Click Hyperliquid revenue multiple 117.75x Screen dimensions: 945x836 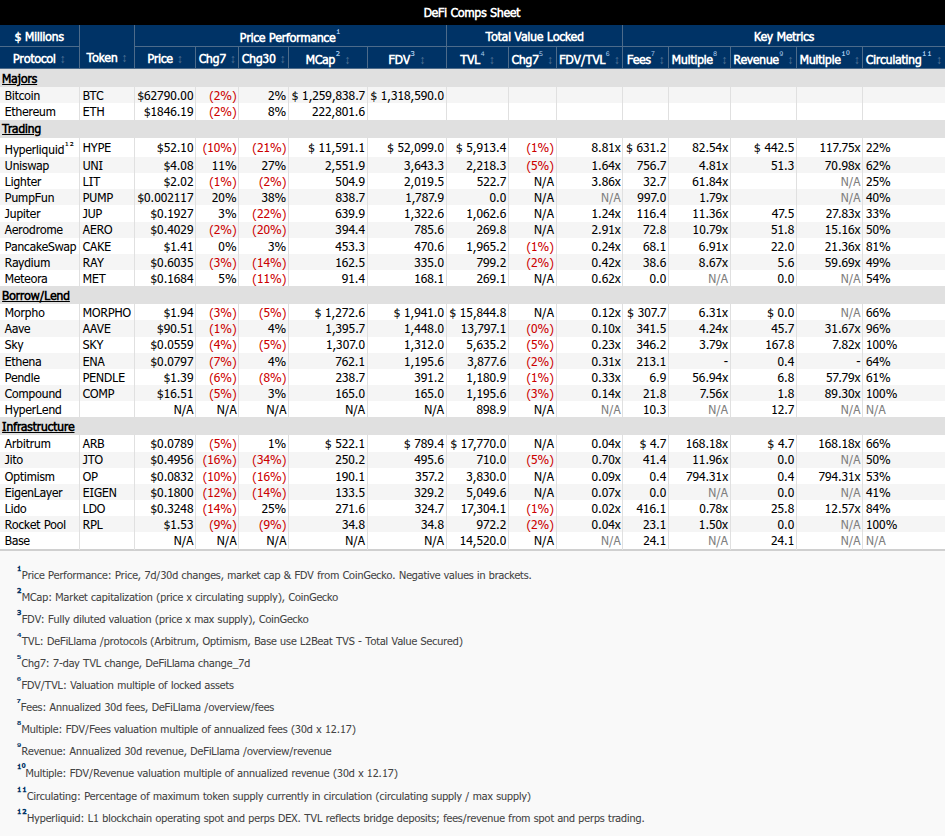pyautogui.click(x=840, y=148)
